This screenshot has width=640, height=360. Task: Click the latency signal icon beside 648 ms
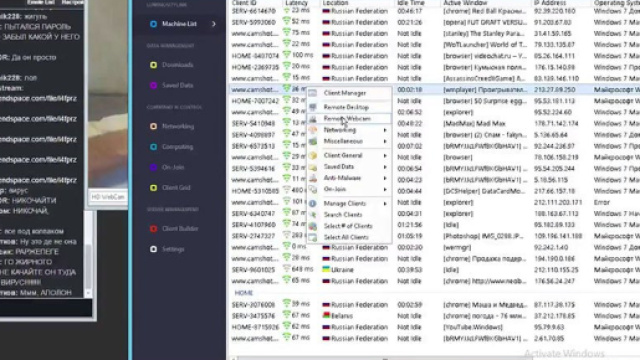click(287, 269)
